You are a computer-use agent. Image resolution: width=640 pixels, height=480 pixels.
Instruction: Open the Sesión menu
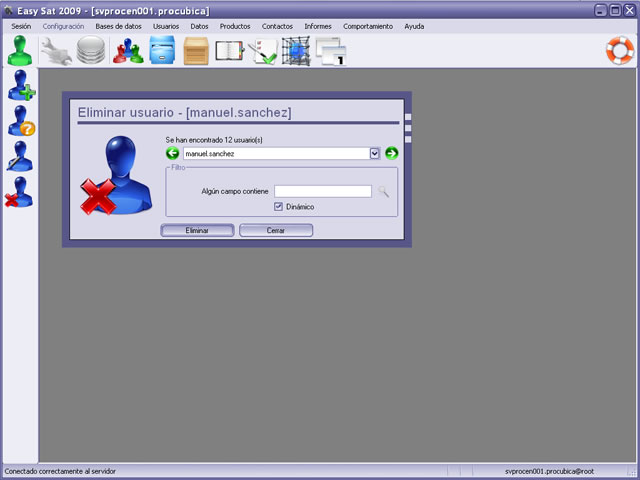[21, 26]
